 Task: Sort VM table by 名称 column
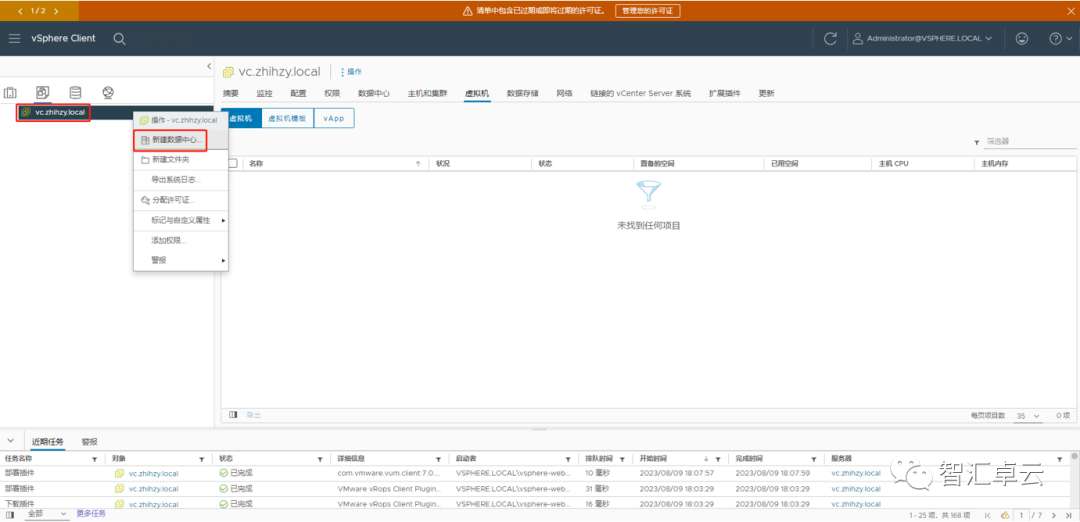[x=256, y=164]
